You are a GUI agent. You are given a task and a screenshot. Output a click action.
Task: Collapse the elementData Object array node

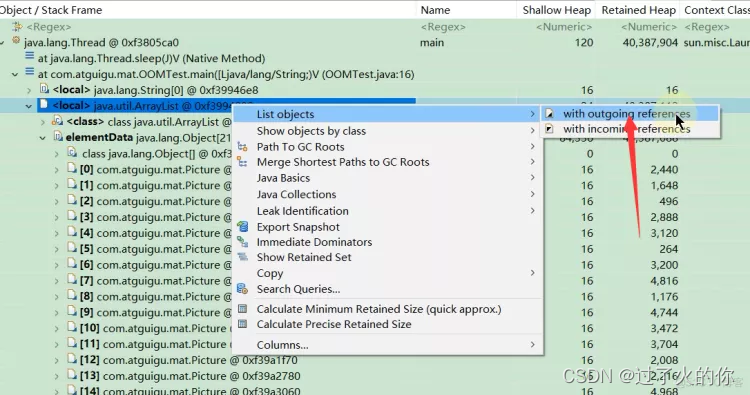point(43,138)
